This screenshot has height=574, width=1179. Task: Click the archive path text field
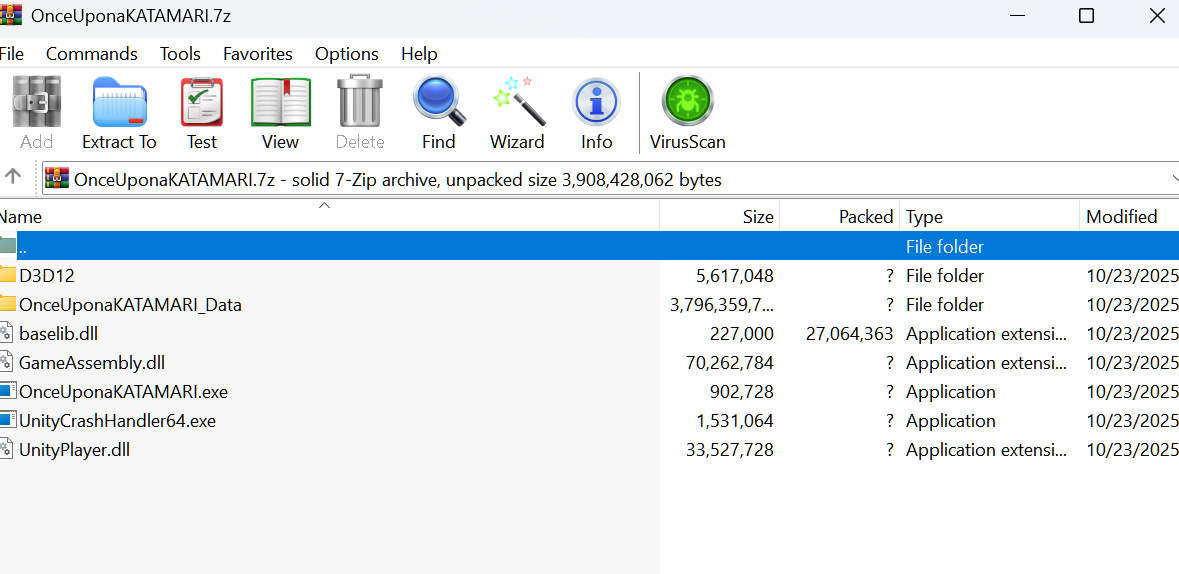tap(611, 178)
